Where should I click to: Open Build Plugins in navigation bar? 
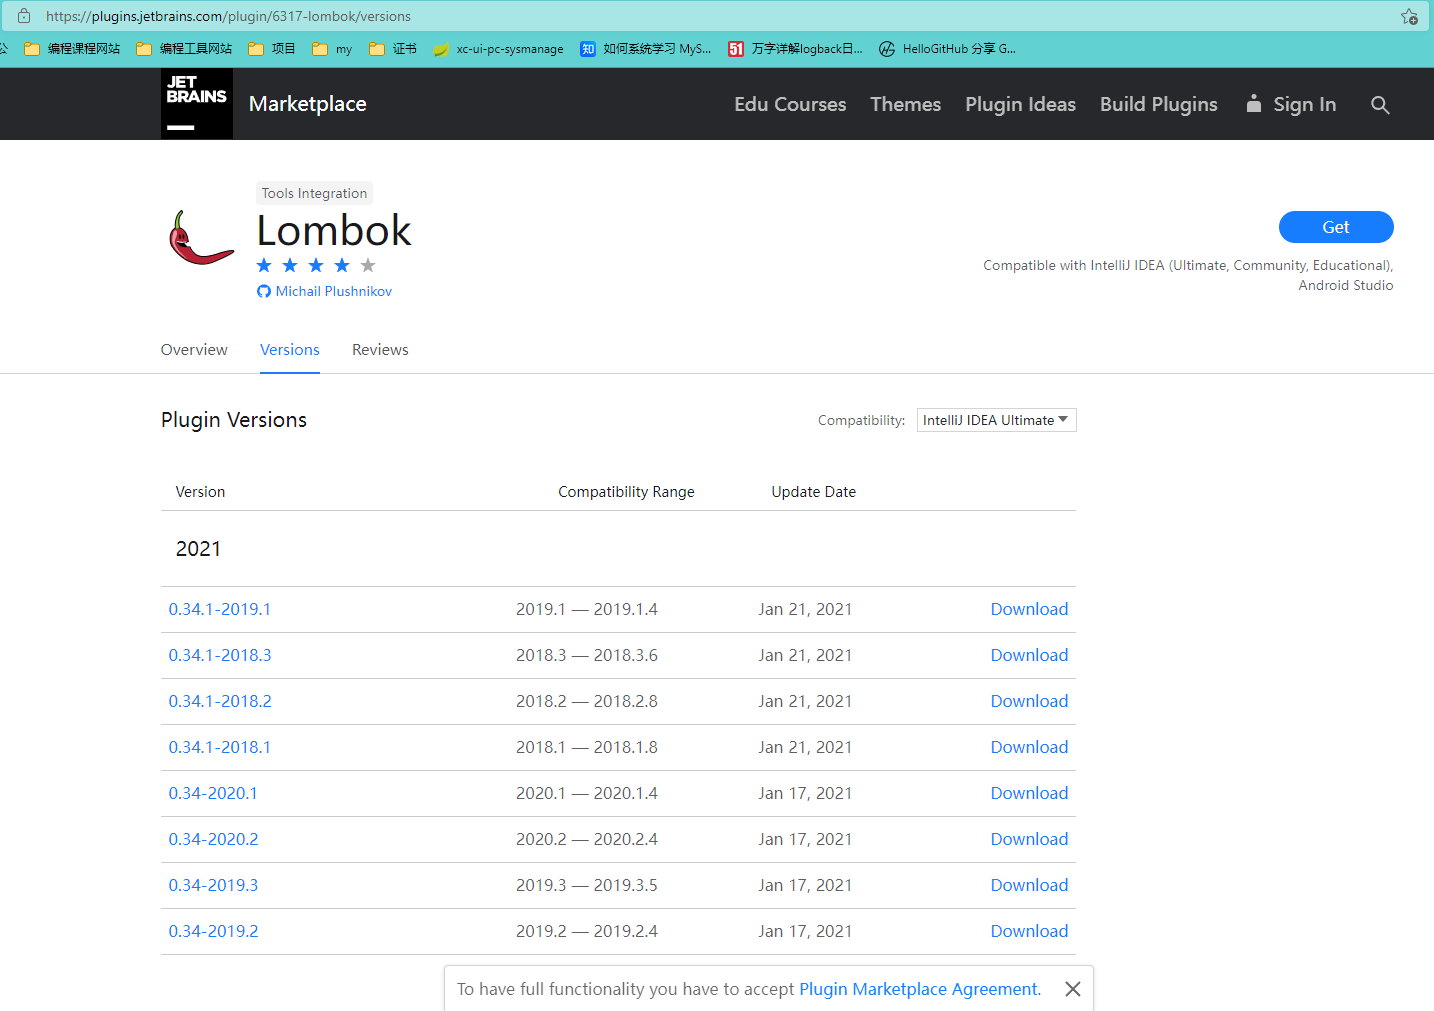pos(1159,104)
